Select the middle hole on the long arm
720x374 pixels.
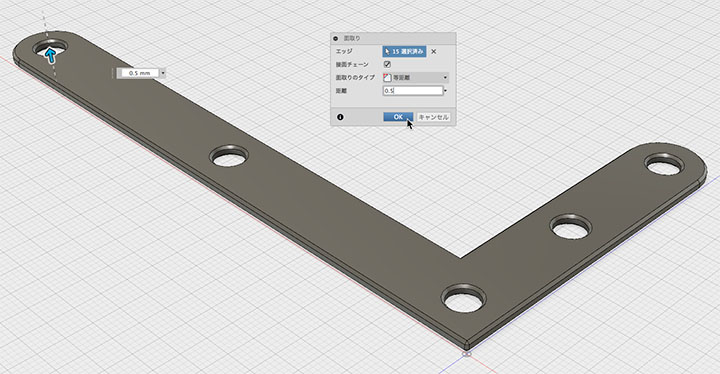coord(229,157)
